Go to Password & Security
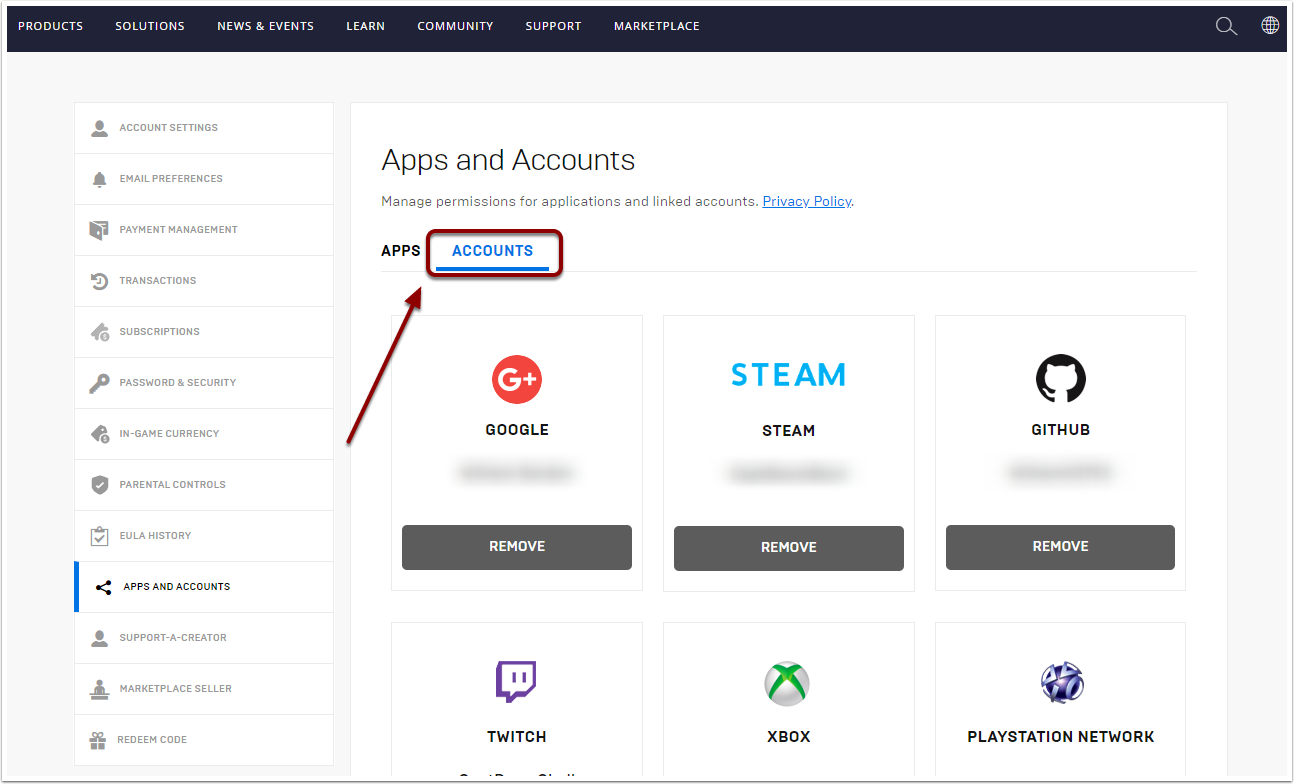 point(204,383)
